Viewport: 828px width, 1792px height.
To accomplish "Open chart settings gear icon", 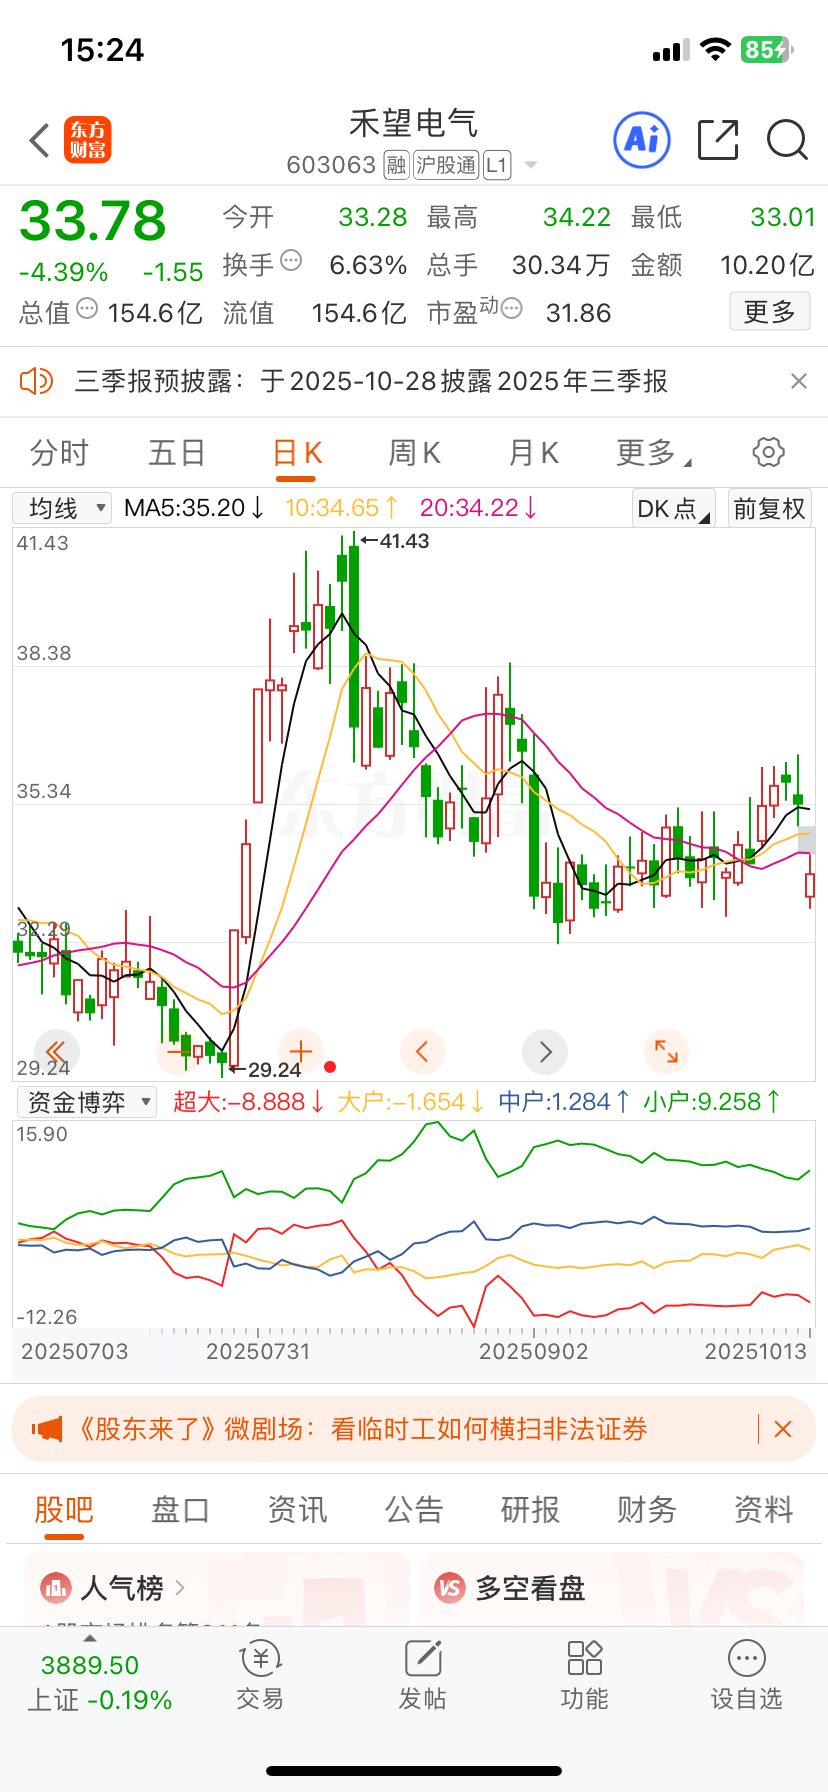I will [768, 452].
